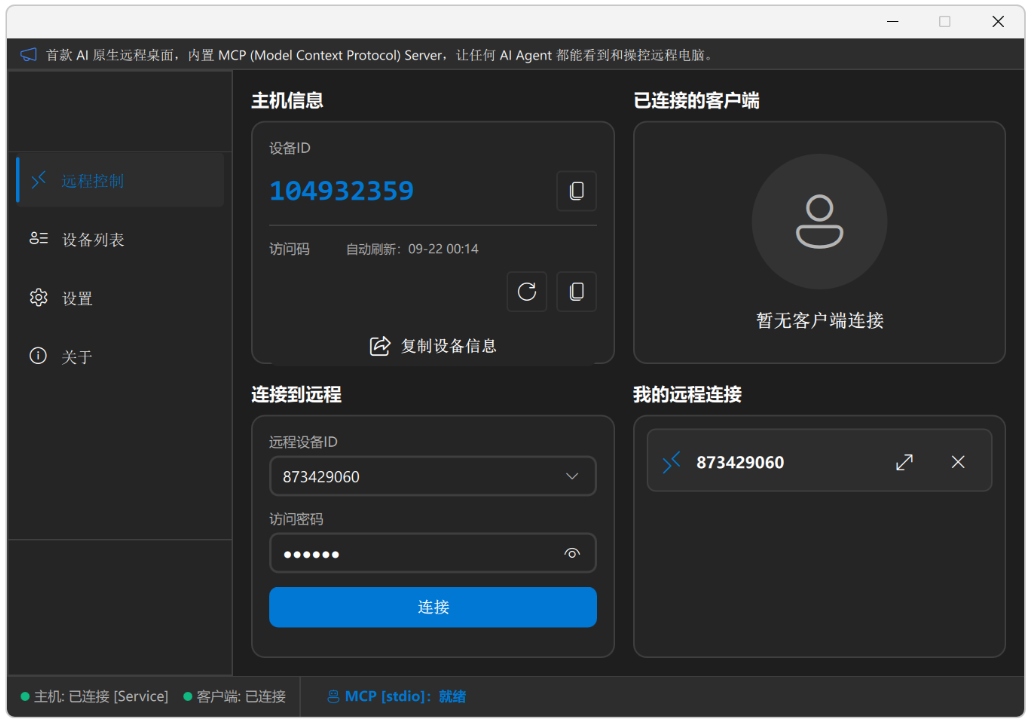Click the 远程设备ID field with 873429060
Viewport: 1032px width, 726px height.
(x=432, y=476)
